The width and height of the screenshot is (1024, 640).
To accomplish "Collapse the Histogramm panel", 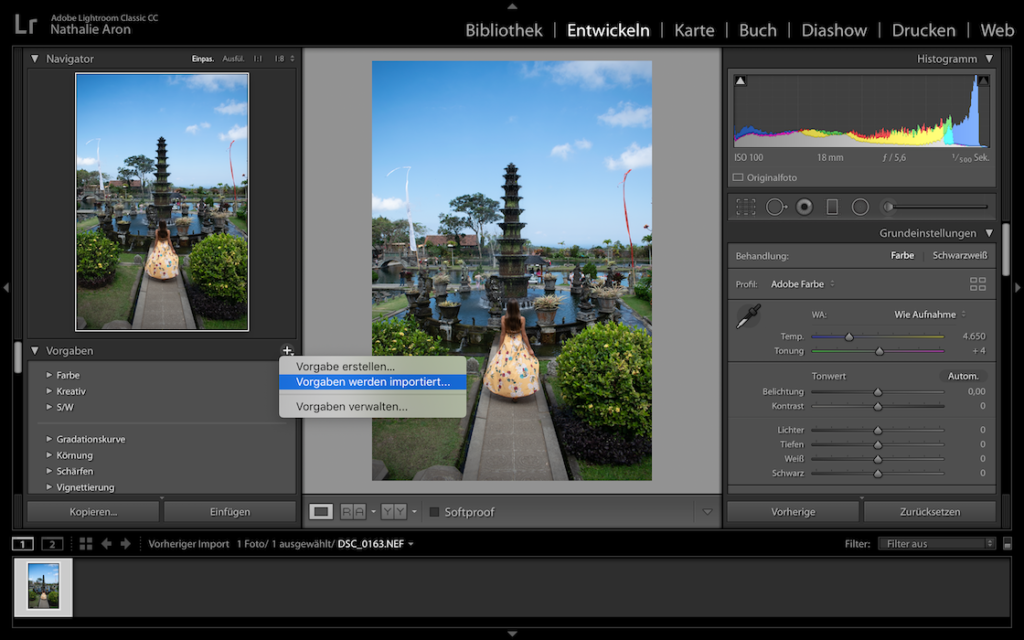I will pos(989,59).
